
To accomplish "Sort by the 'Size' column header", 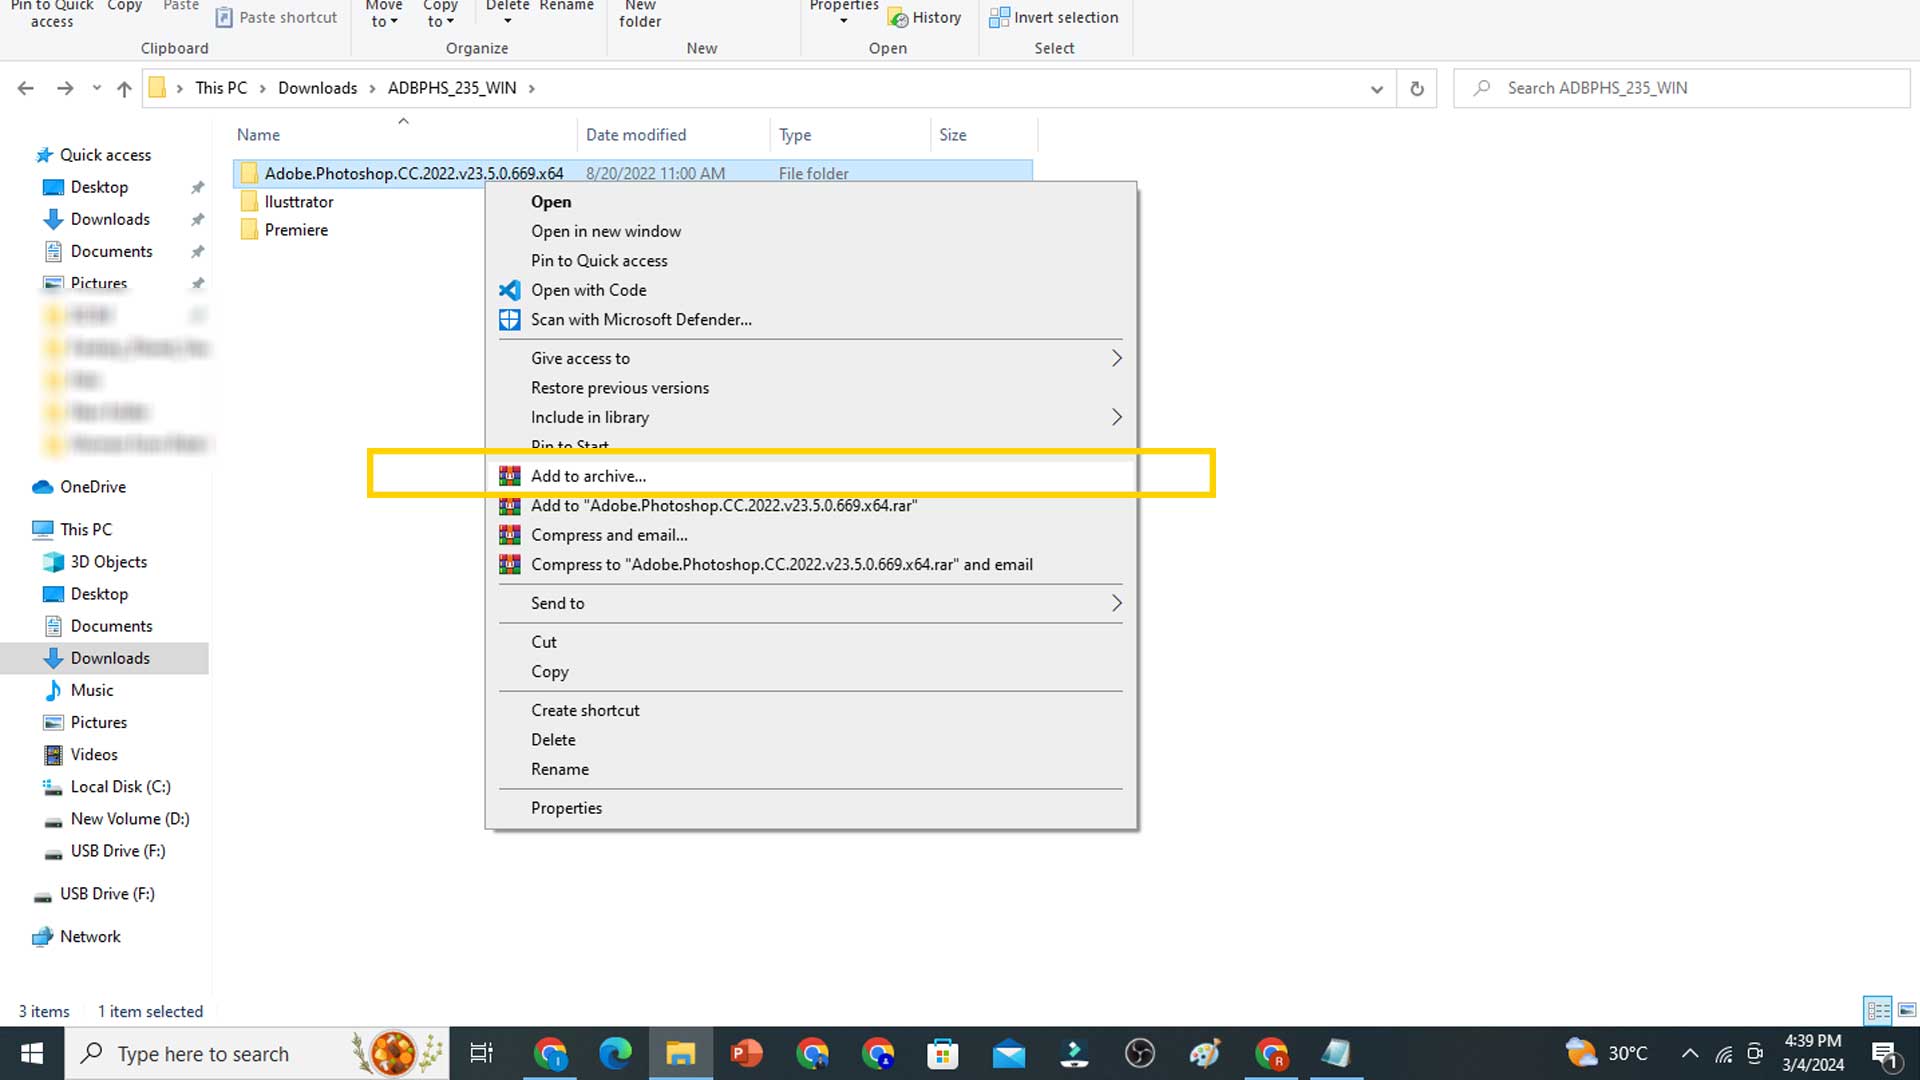I will (952, 135).
